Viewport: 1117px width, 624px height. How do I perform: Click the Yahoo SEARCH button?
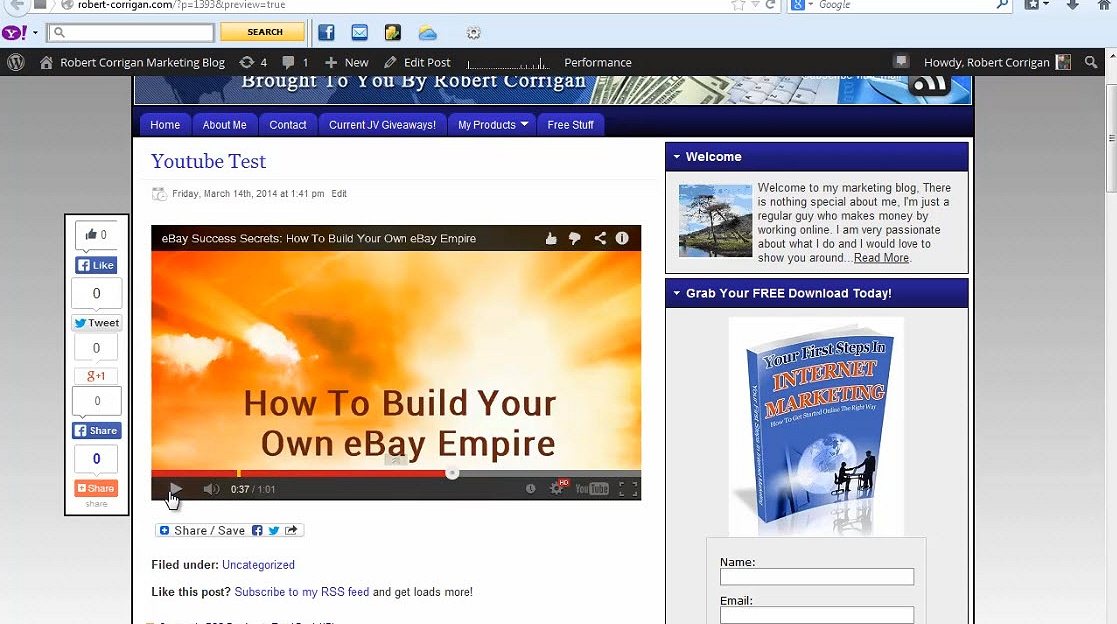tap(264, 32)
